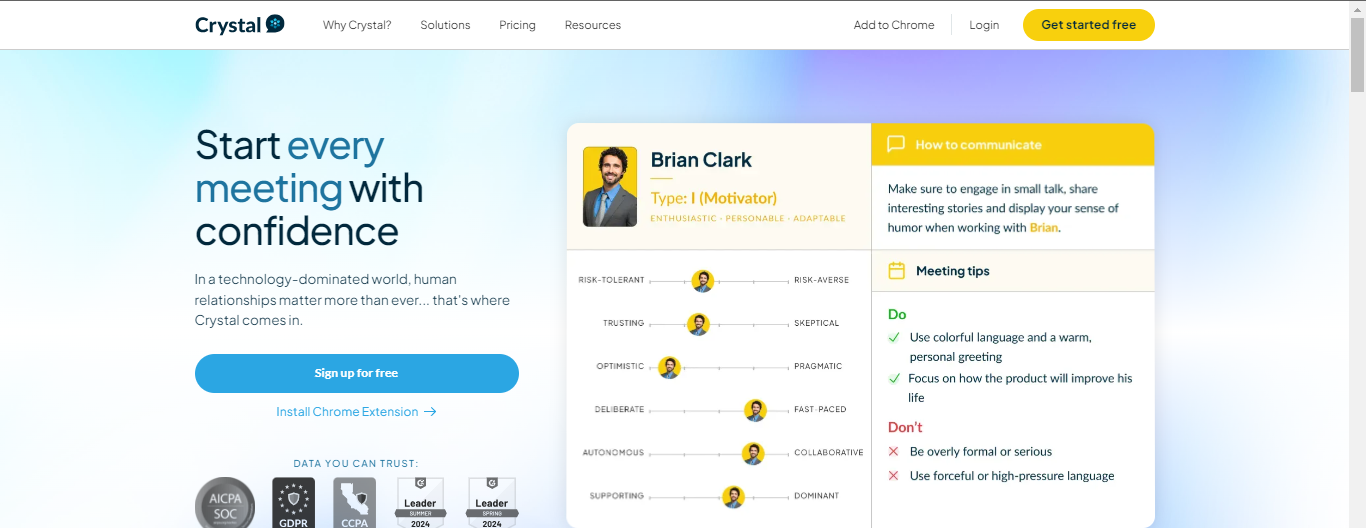The width and height of the screenshot is (1366, 528).
Task: Click the G2 Leader Spring 2024 badge
Action: [x=491, y=503]
